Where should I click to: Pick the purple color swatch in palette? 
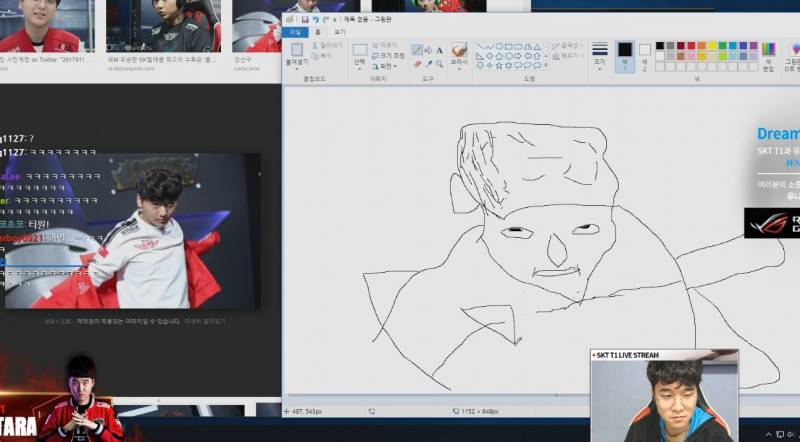(x=754, y=46)
